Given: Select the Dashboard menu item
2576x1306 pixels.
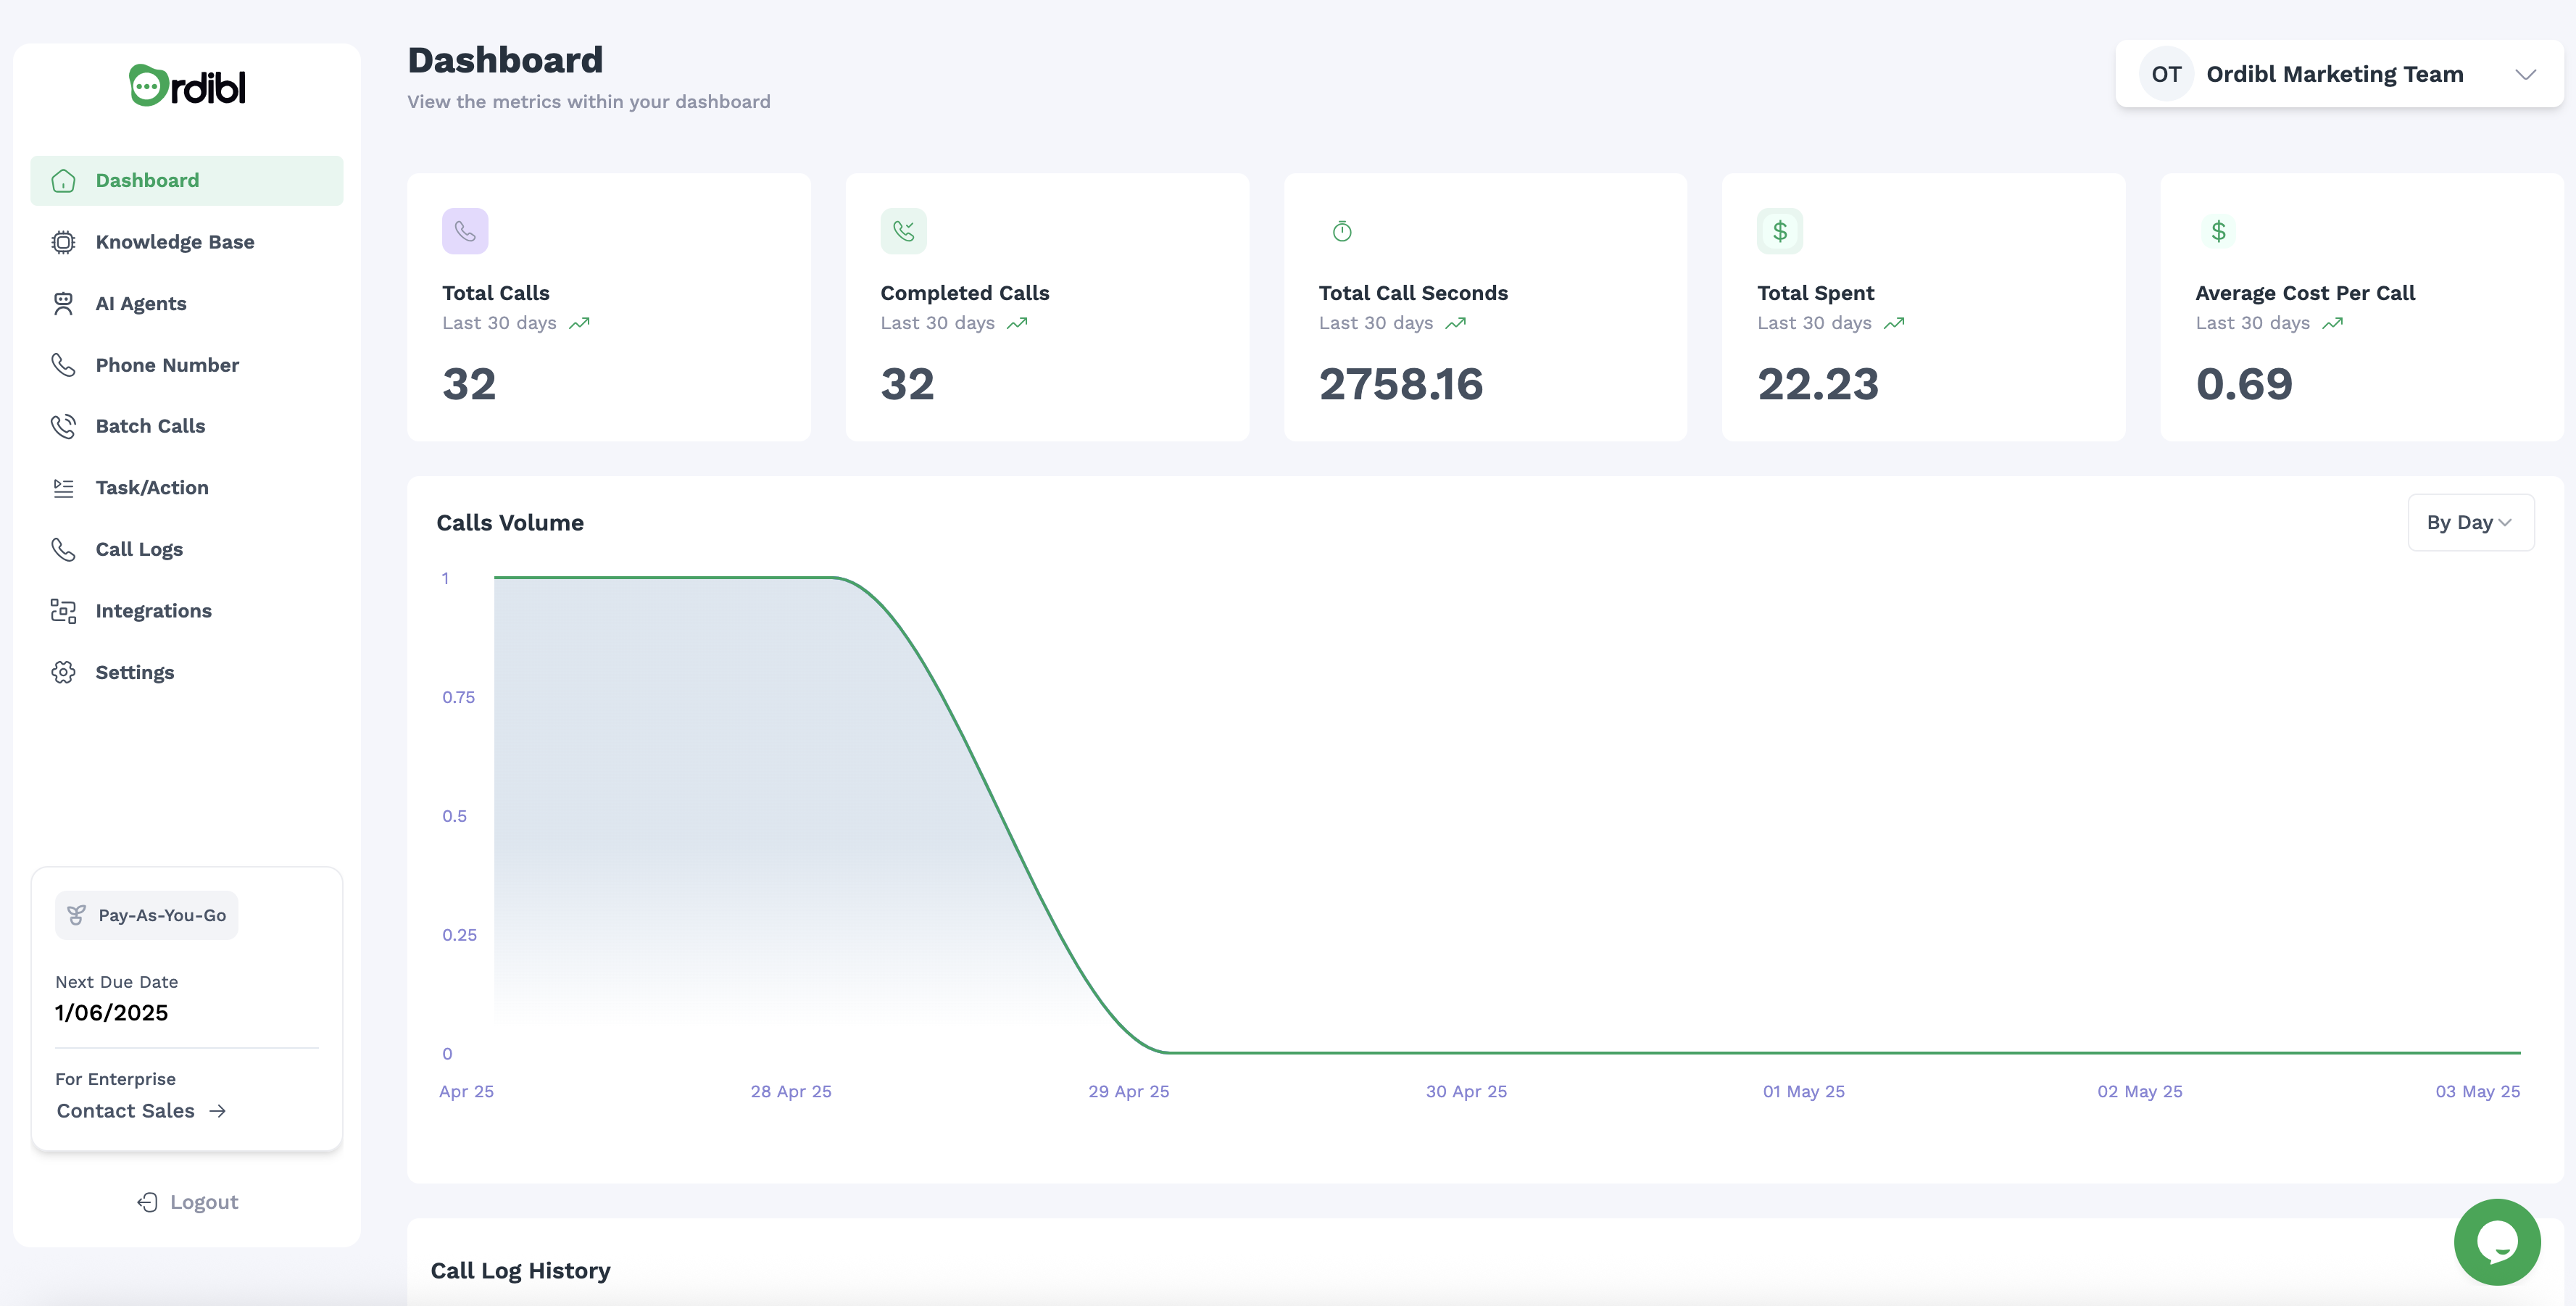Looking at the screenshot, I should pyautogui.click(x=147, y=180).
